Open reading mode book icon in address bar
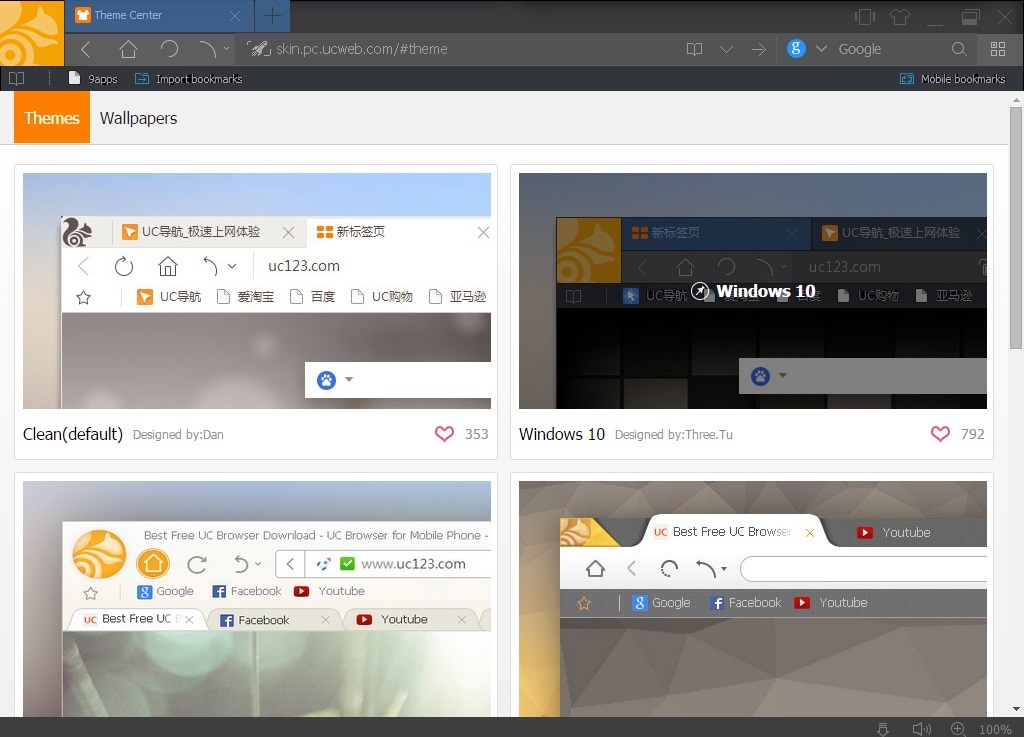The height and width of the screenshot is (737, 1024). point(694,49)
